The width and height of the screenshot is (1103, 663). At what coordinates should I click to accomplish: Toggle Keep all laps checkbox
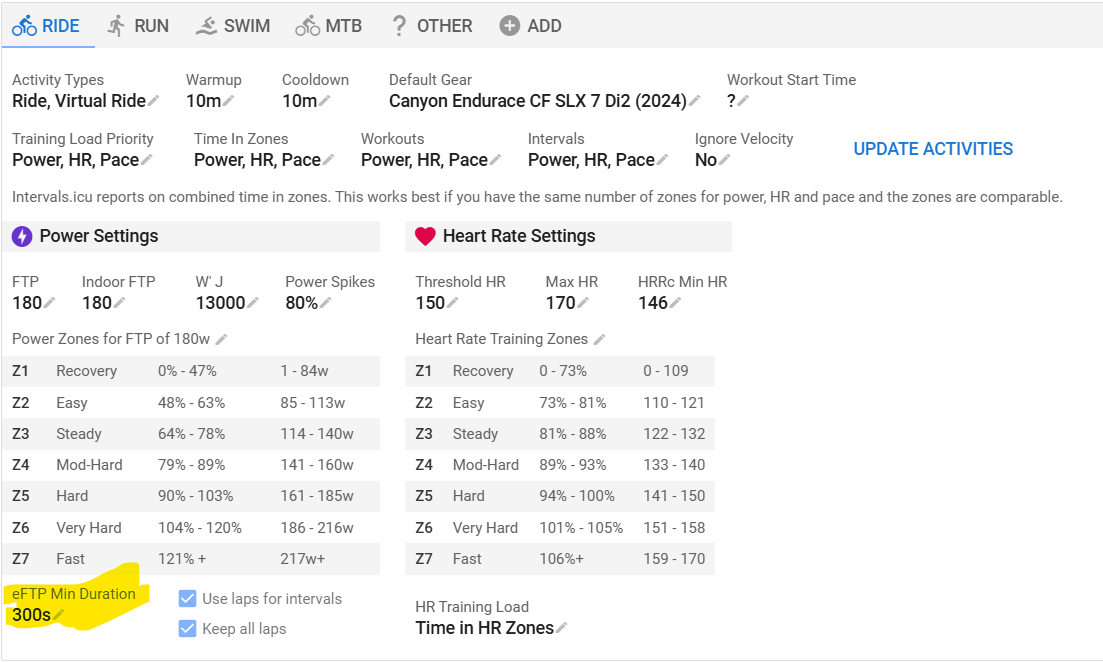(187, 629)
